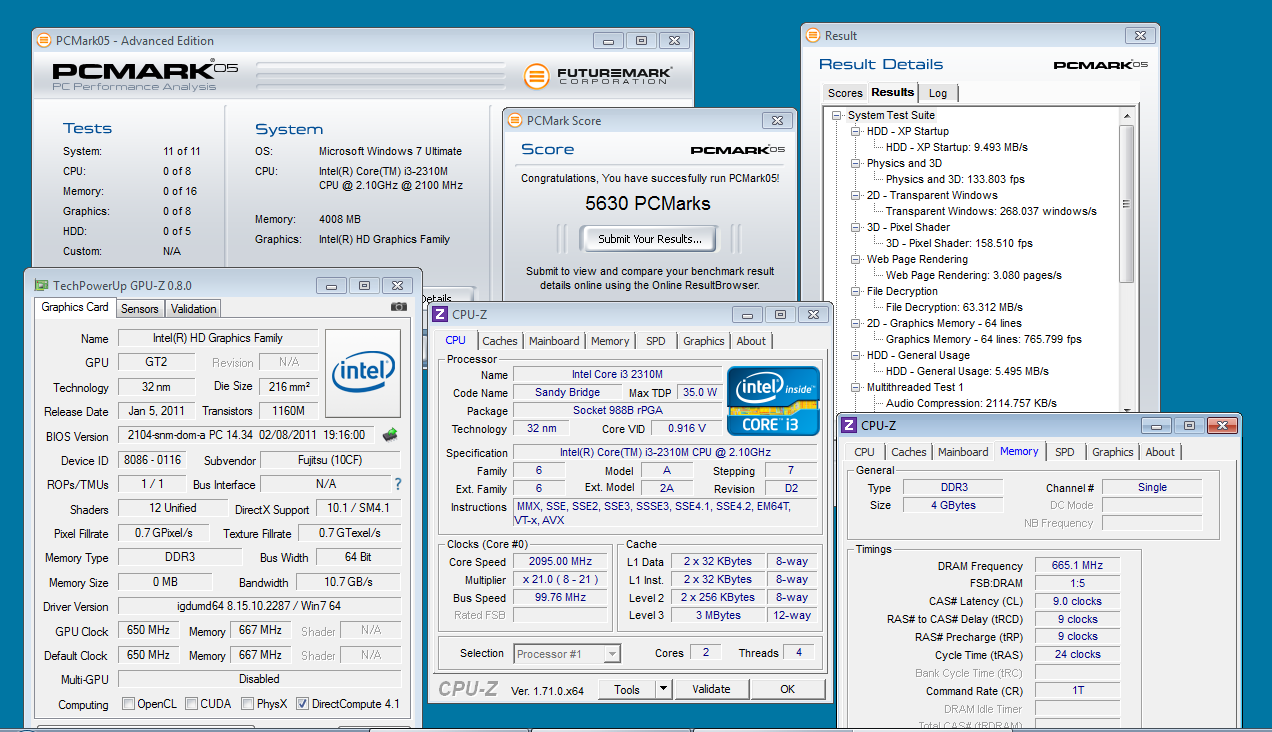Click the Submit Your Results button
Image resolution: width=1272 pixels, height=732 pixels.
650,239
